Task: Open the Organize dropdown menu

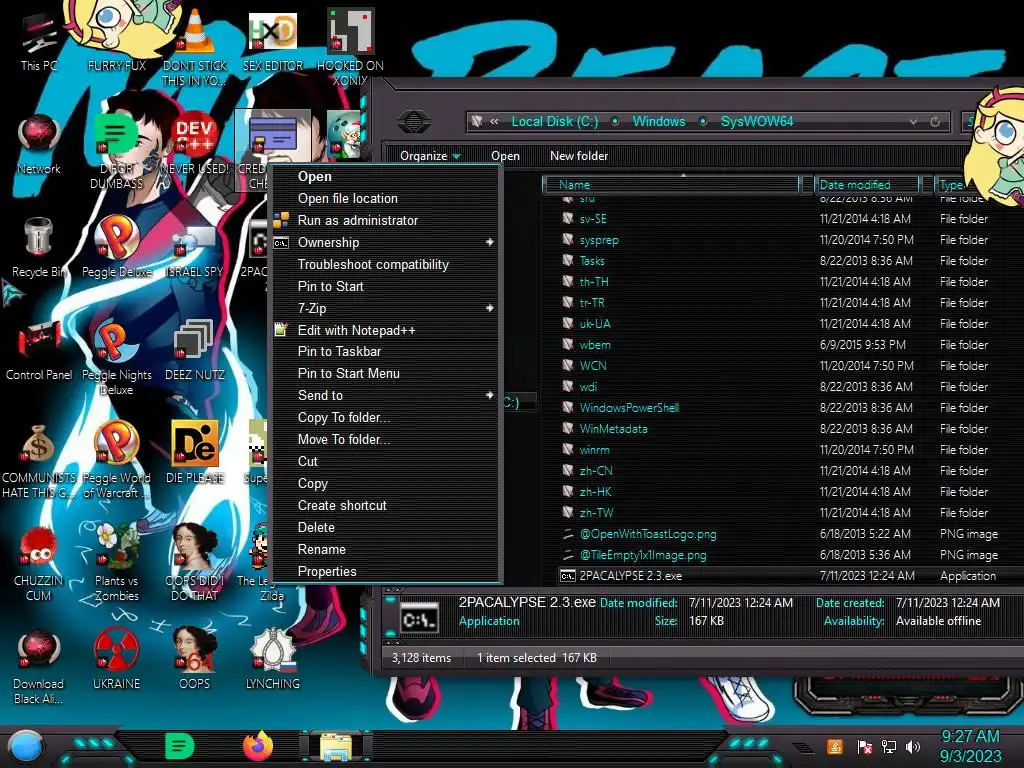Action: (x=430, y=156)
